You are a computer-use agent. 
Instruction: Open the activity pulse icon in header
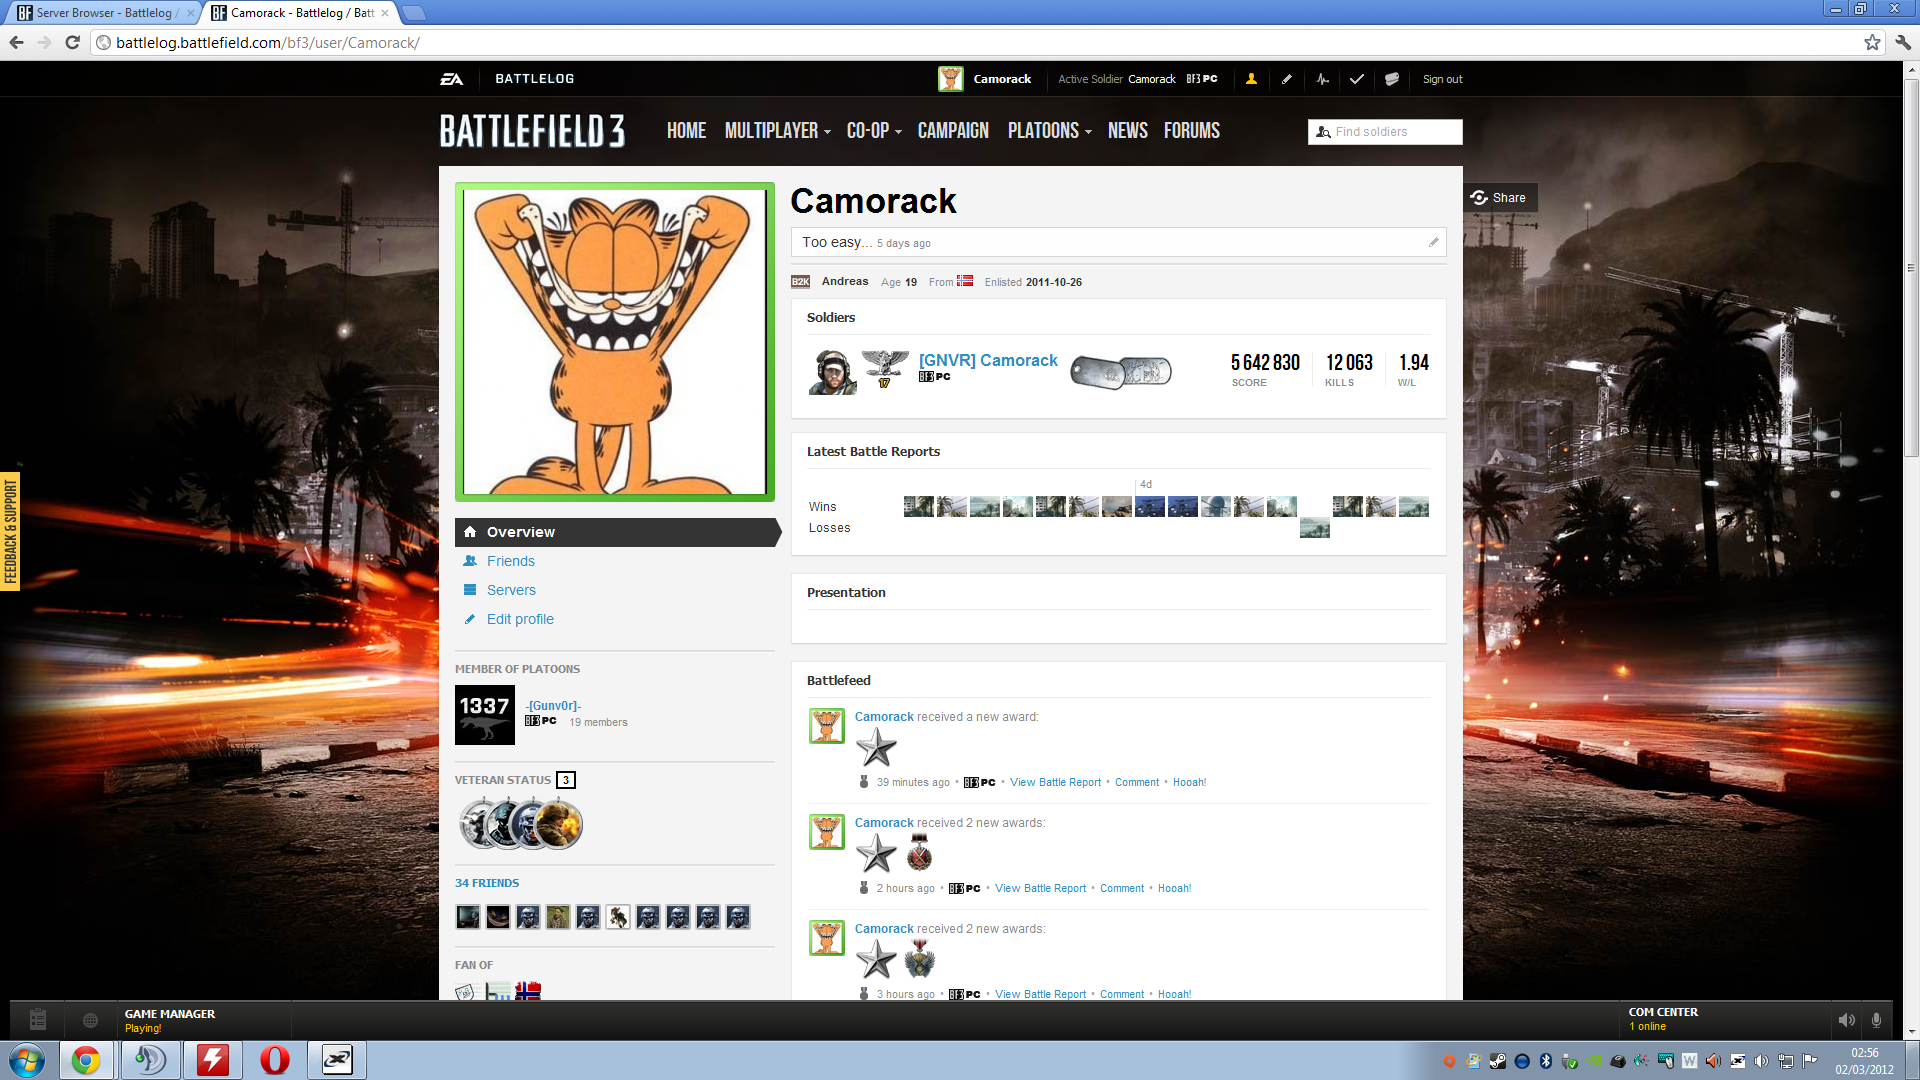(1322, 79)
